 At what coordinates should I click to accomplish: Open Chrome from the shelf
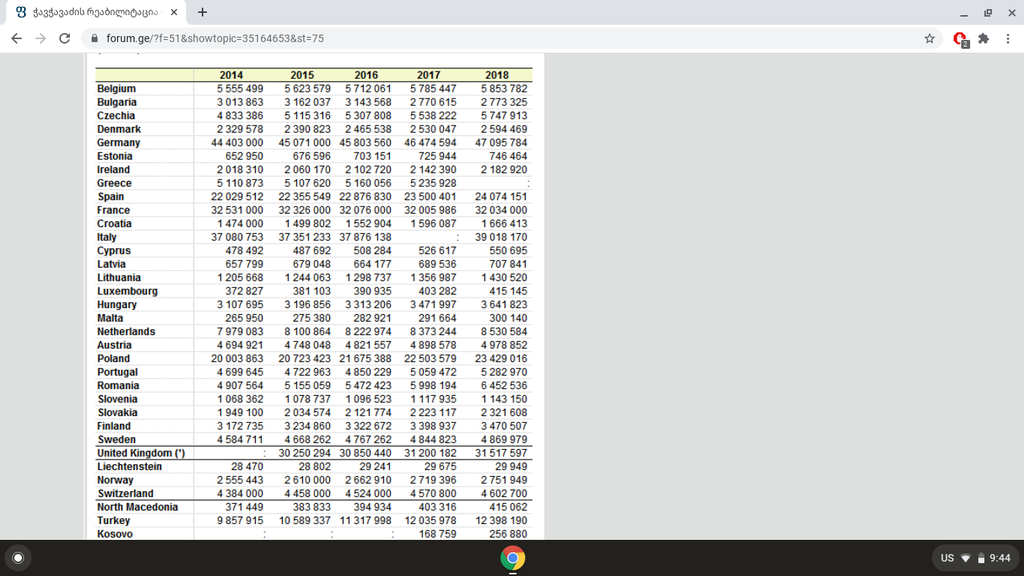coord(513,558)
